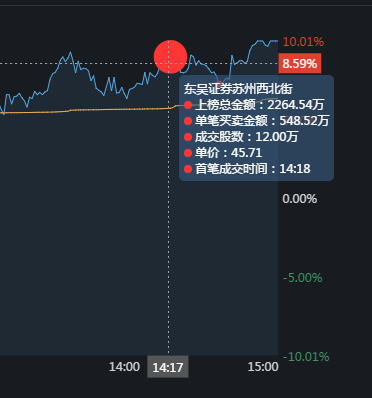Click the red bullet beside 上榜总金额
The width and height of the screenshot is (372, 398).
[188, 105]
